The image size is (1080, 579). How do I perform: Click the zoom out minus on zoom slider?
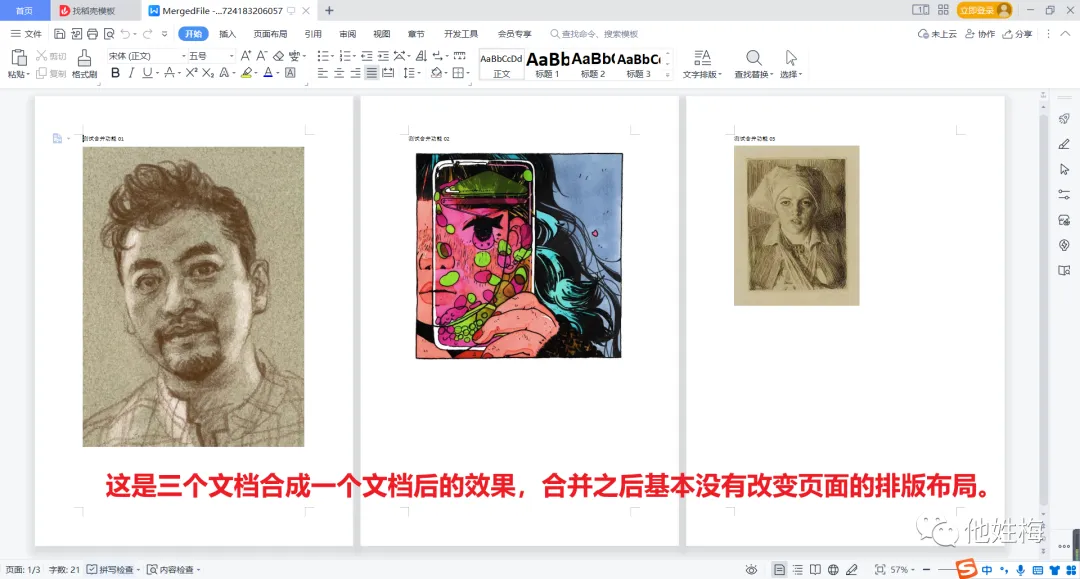pyautogui.click(x=926, y=569)
